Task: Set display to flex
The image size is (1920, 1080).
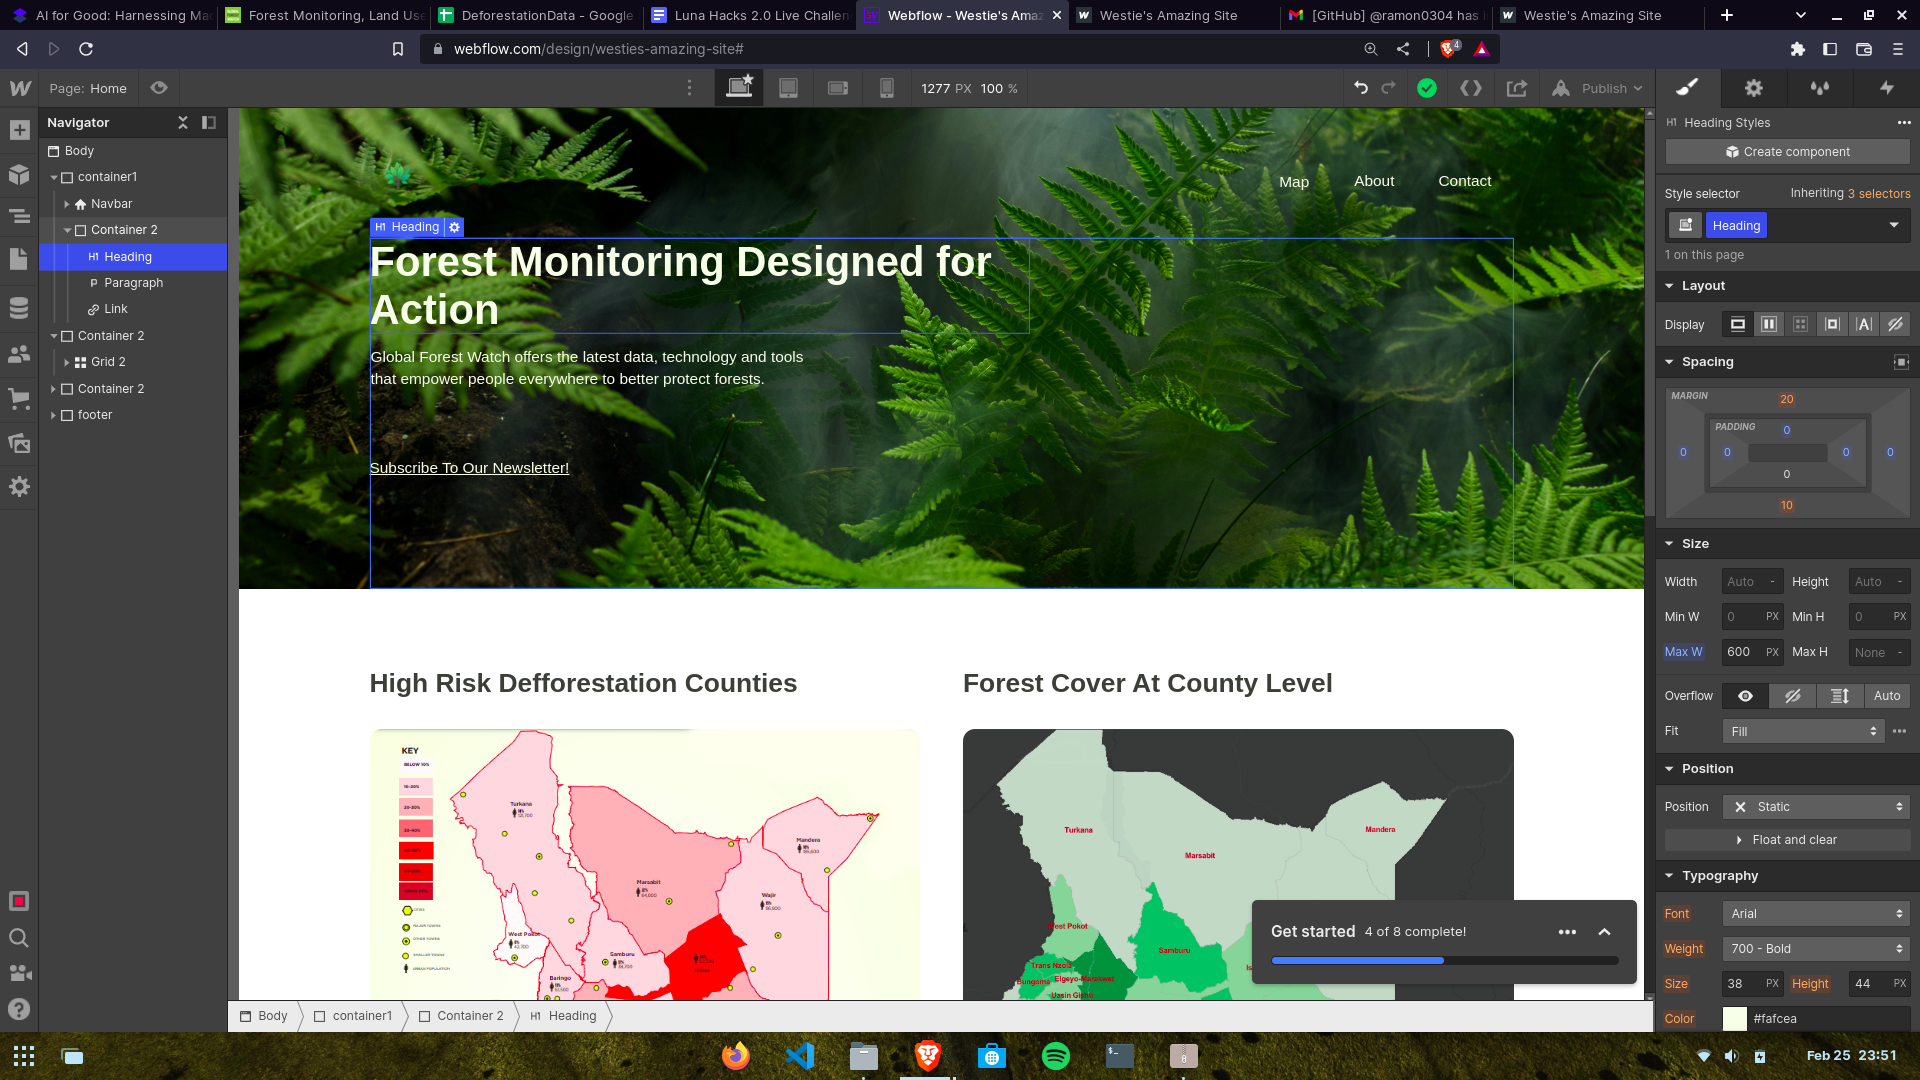Action: tap(1769, 324)
